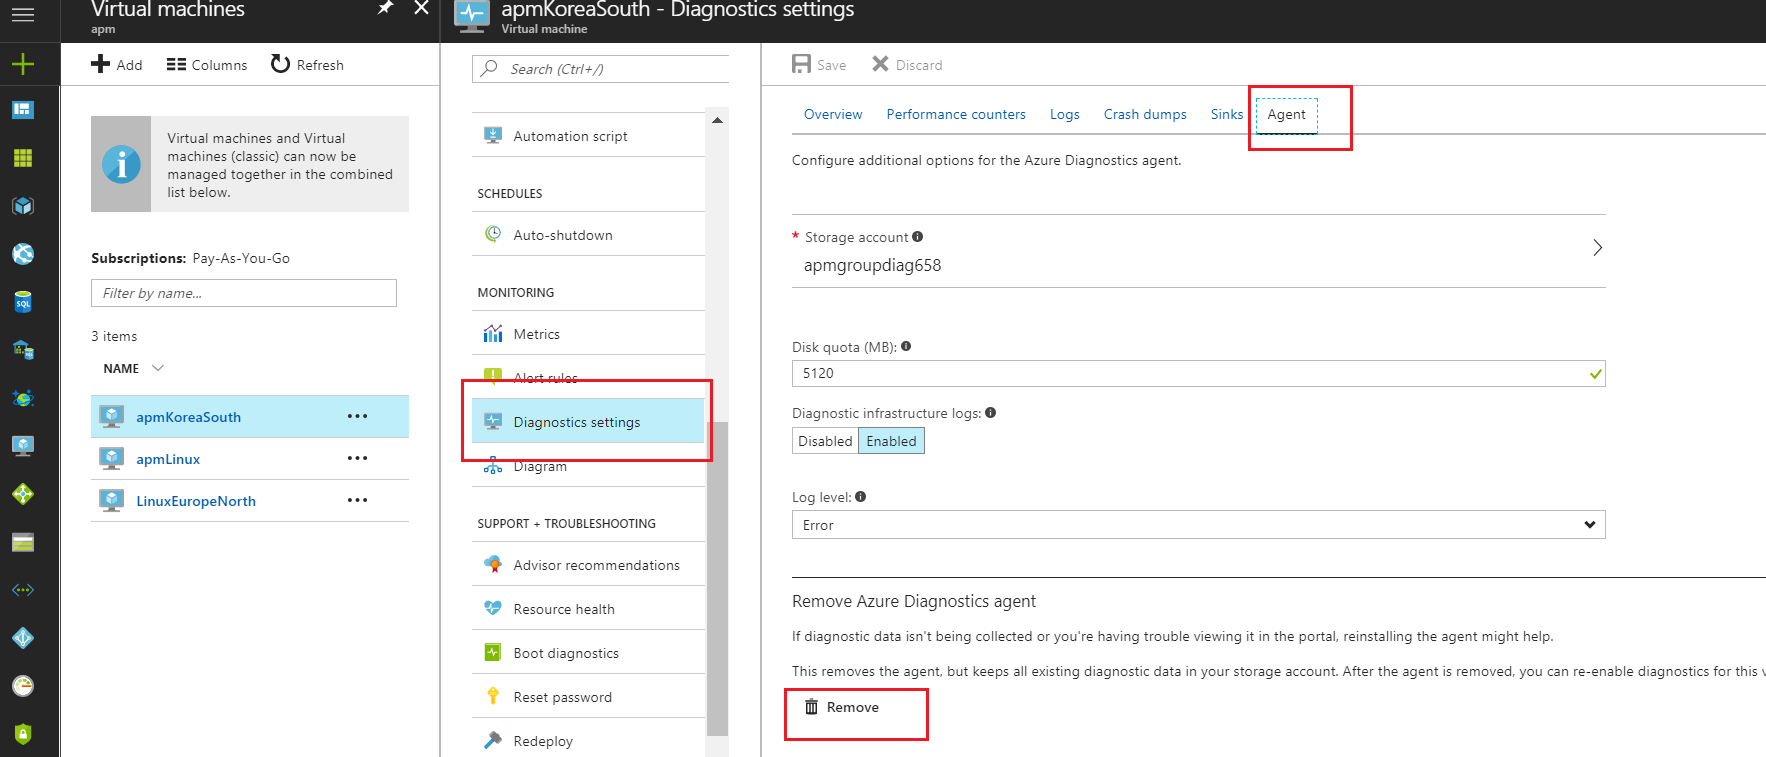Open the All resources grid icon
This screenshot has height=757, width=1766.
(x=22, y=158)
